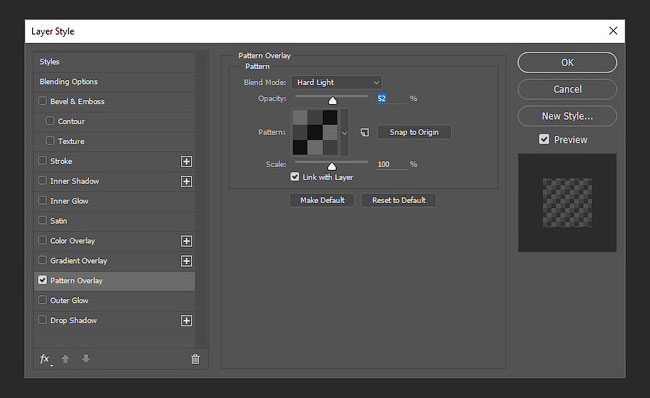
Task: Enable the Outer Glow checkbox
Action: click(x=42, y=300)
